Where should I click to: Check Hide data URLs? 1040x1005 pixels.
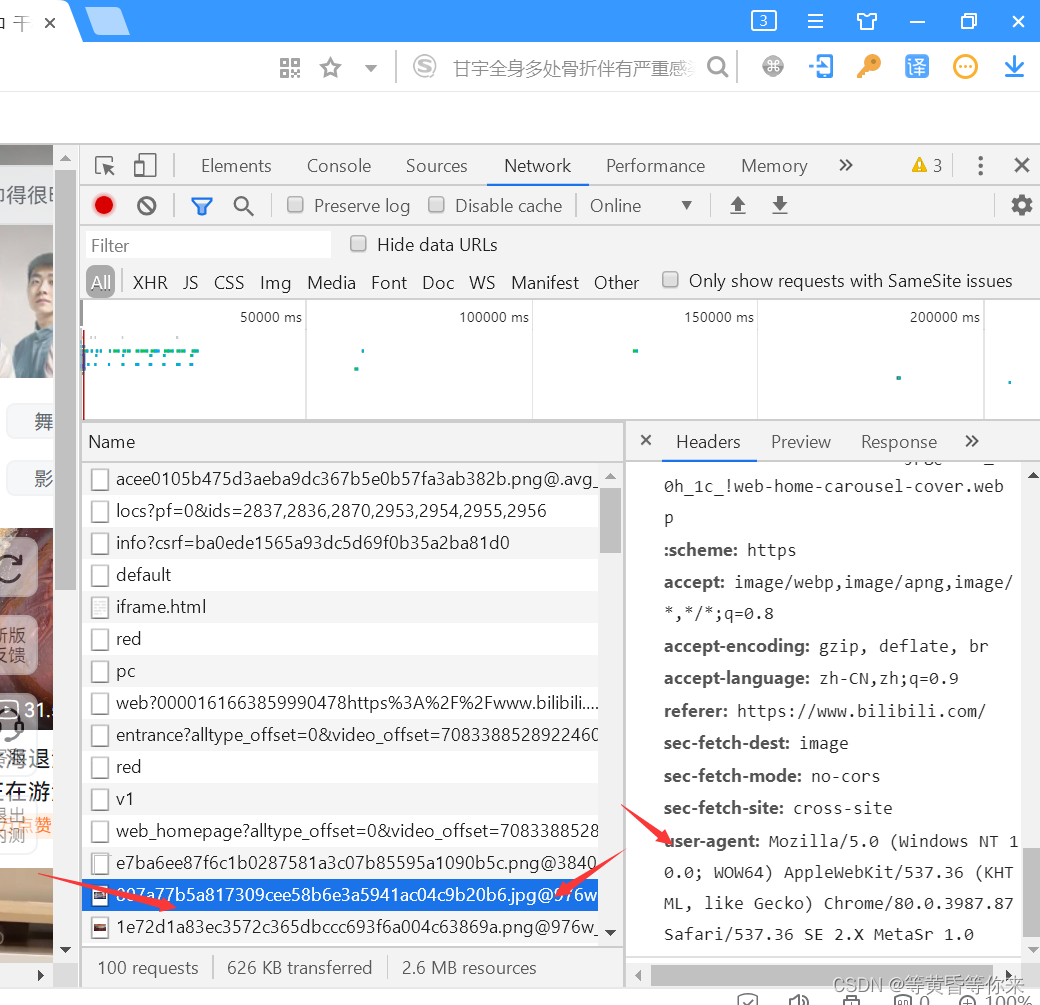click(358, 244)
